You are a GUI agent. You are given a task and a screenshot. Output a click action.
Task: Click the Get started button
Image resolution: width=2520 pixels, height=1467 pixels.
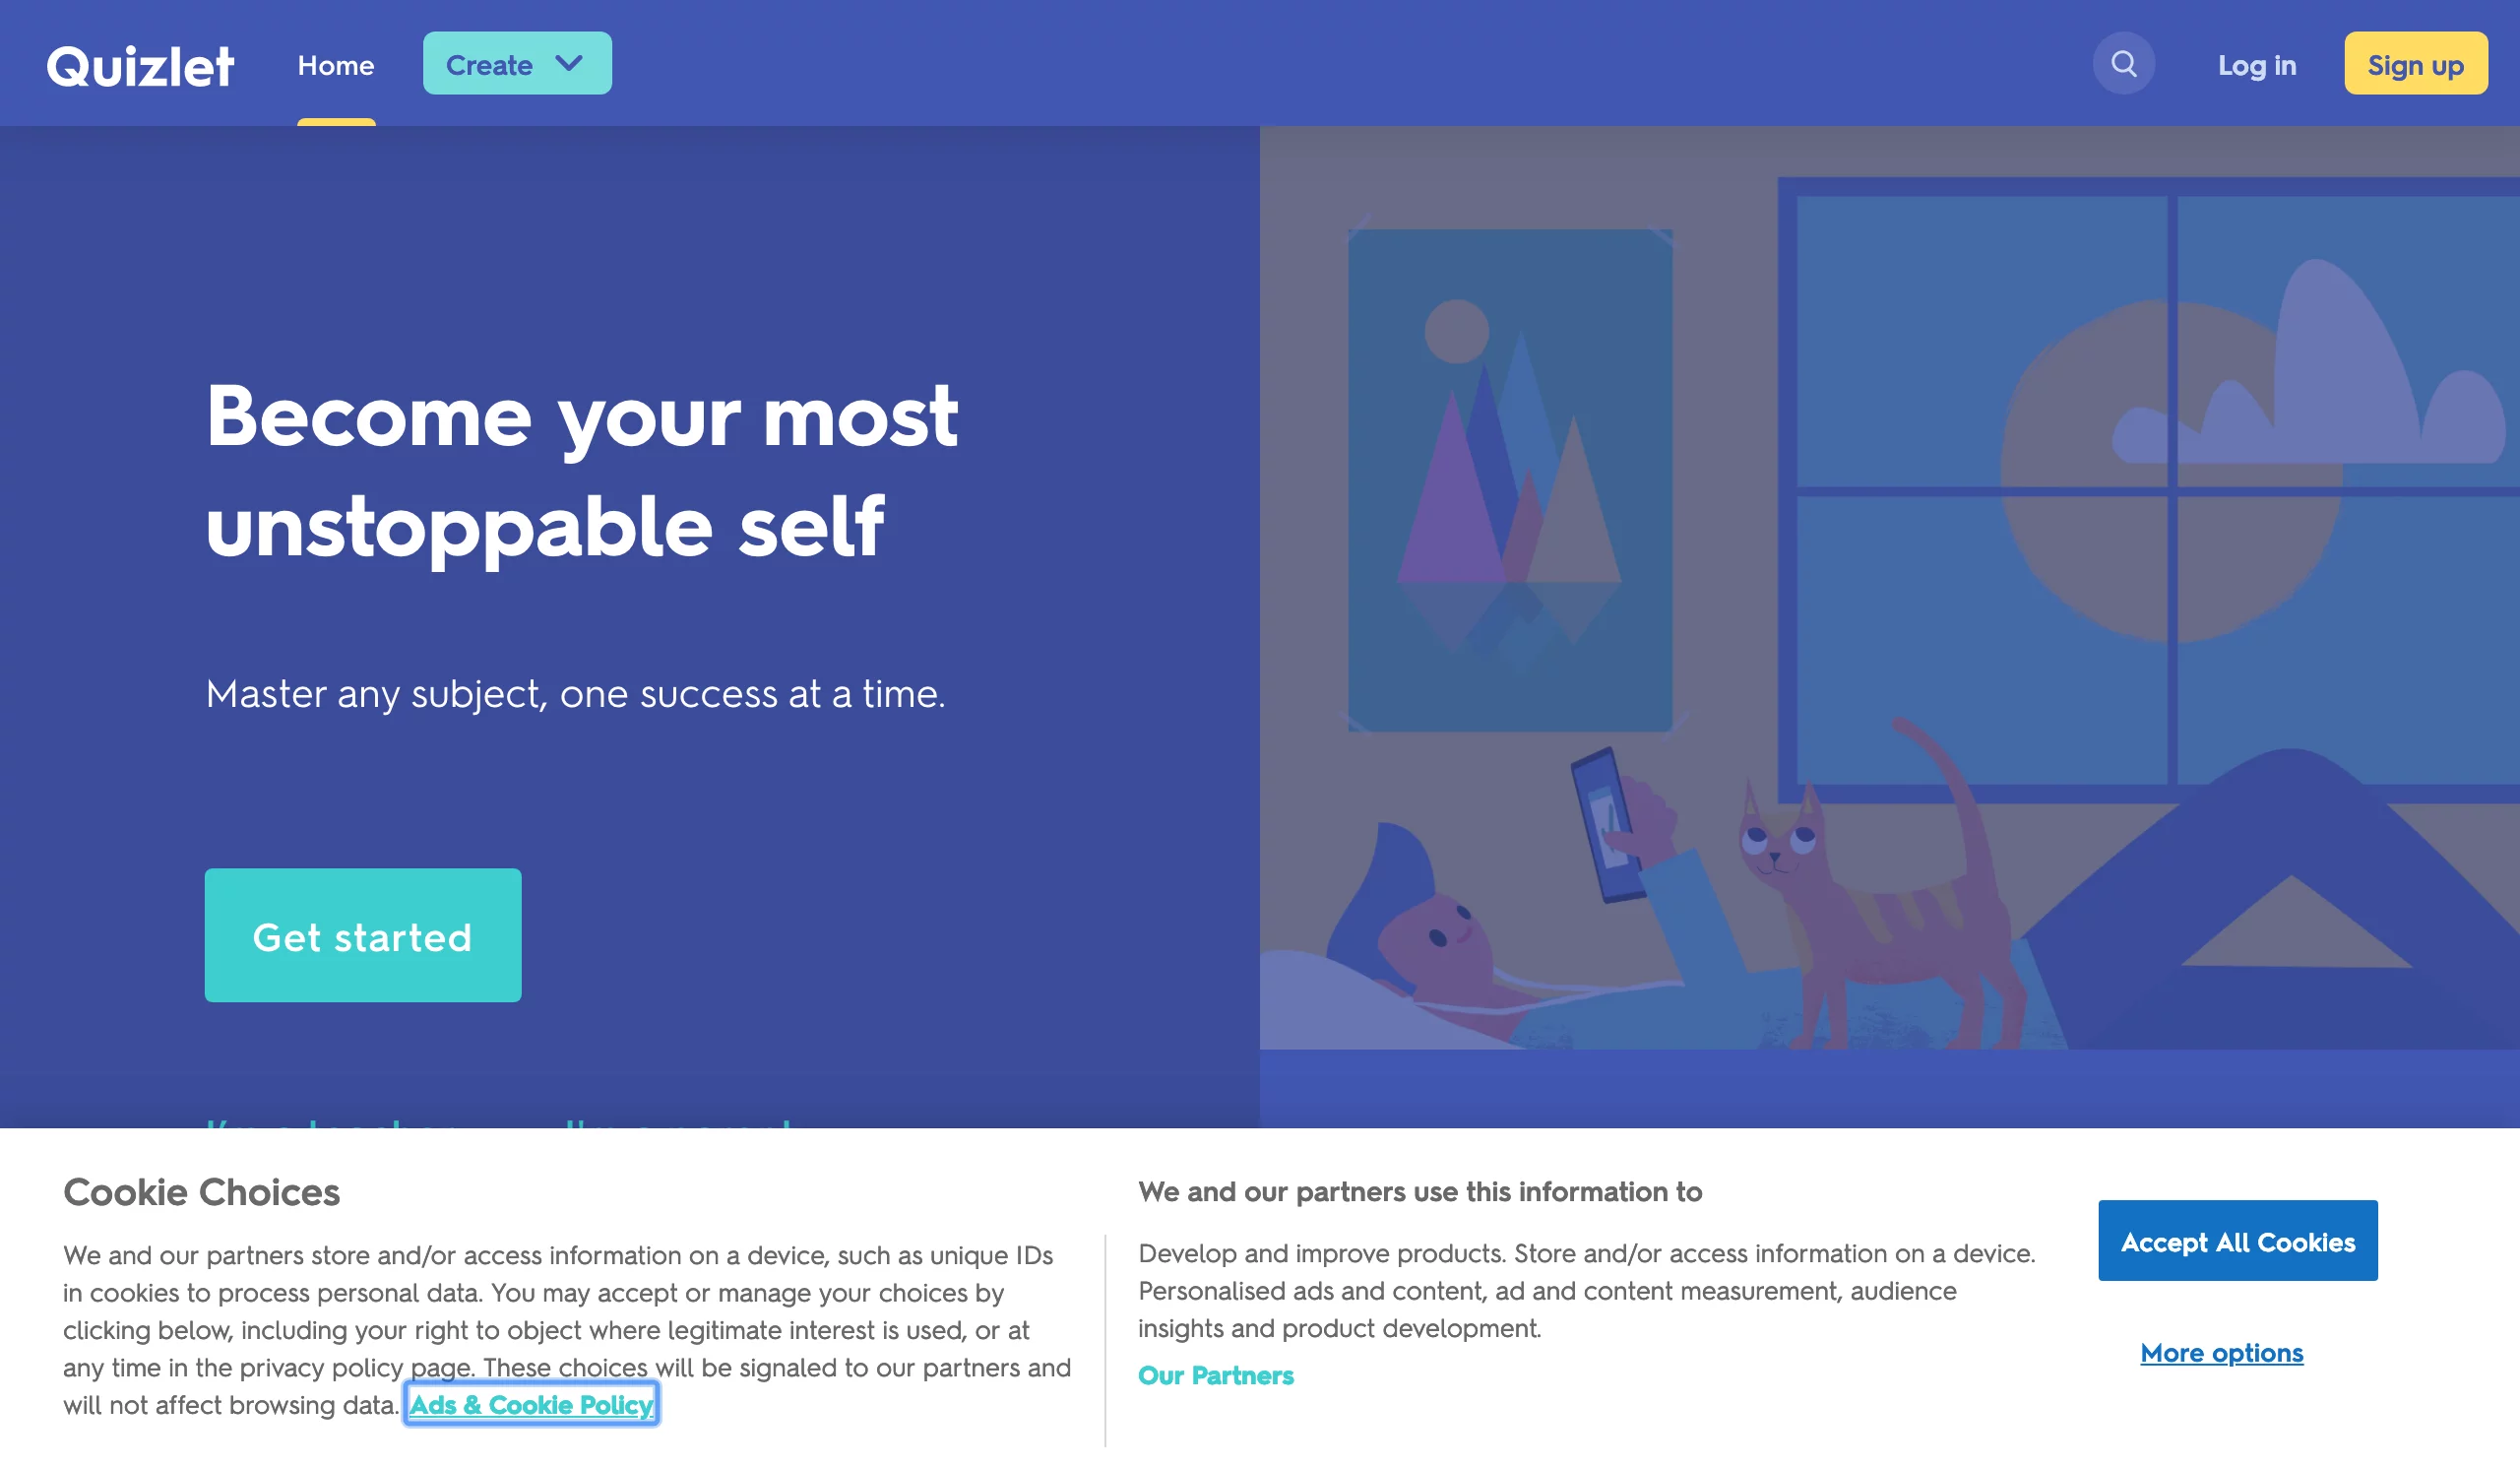(361, 934)
